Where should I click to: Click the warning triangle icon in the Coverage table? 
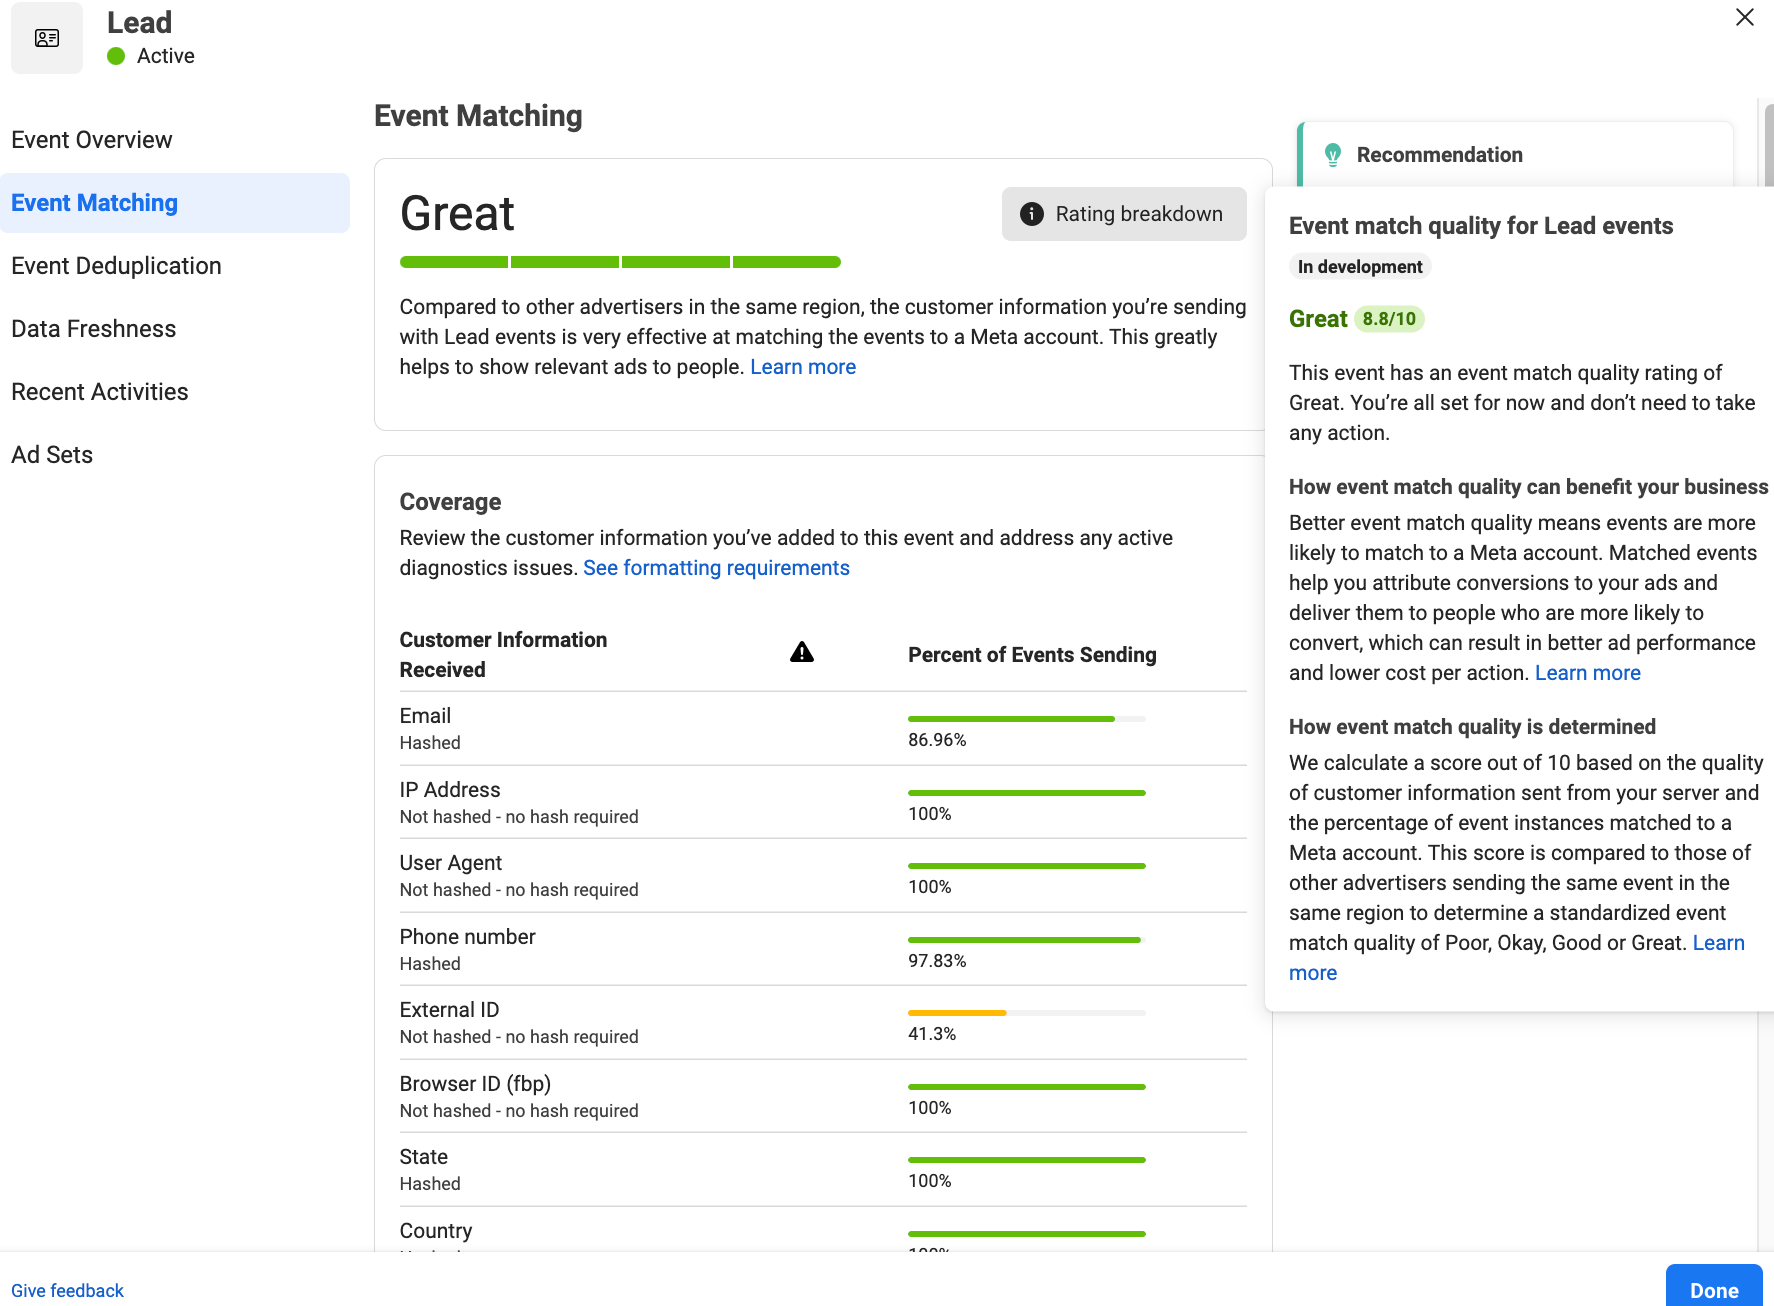[802, 653]
